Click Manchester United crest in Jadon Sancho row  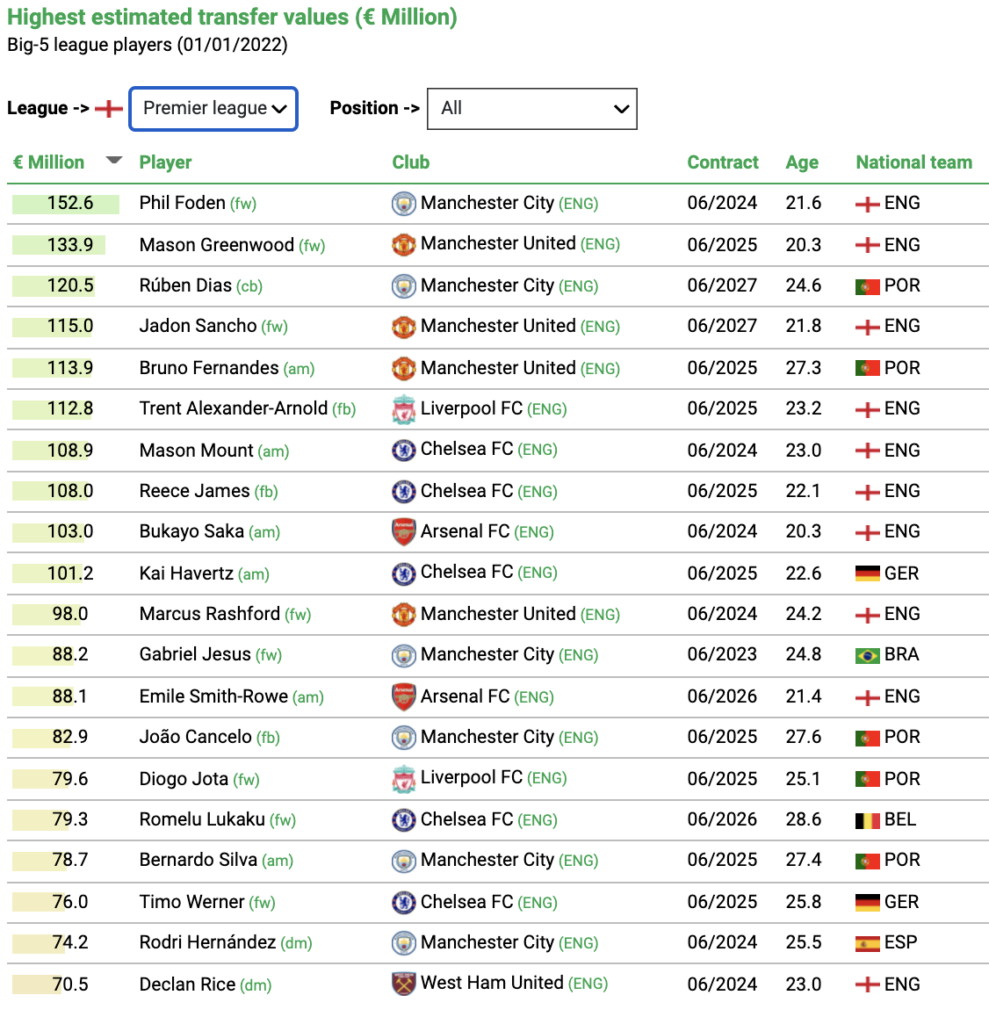(x=404, y=327)
